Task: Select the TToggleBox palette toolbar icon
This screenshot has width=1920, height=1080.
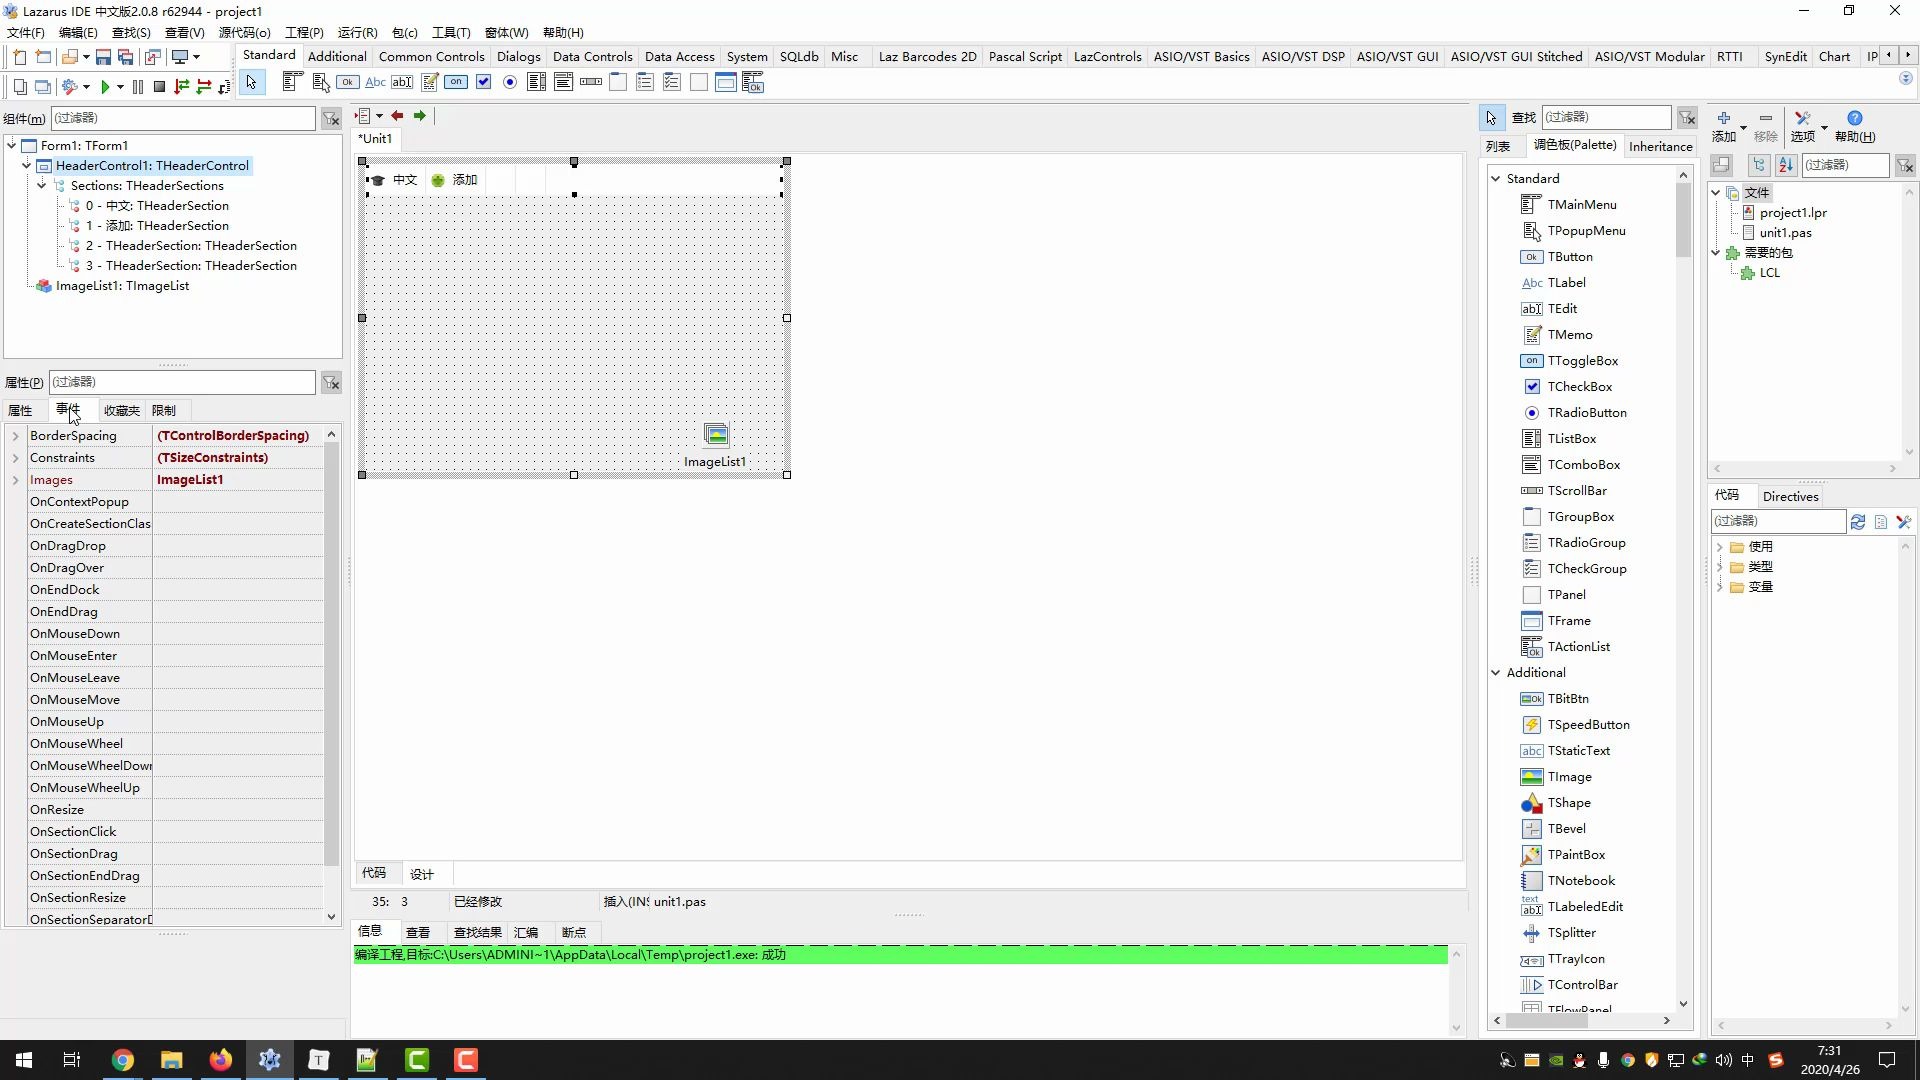Action: click(x=456, y=83)
